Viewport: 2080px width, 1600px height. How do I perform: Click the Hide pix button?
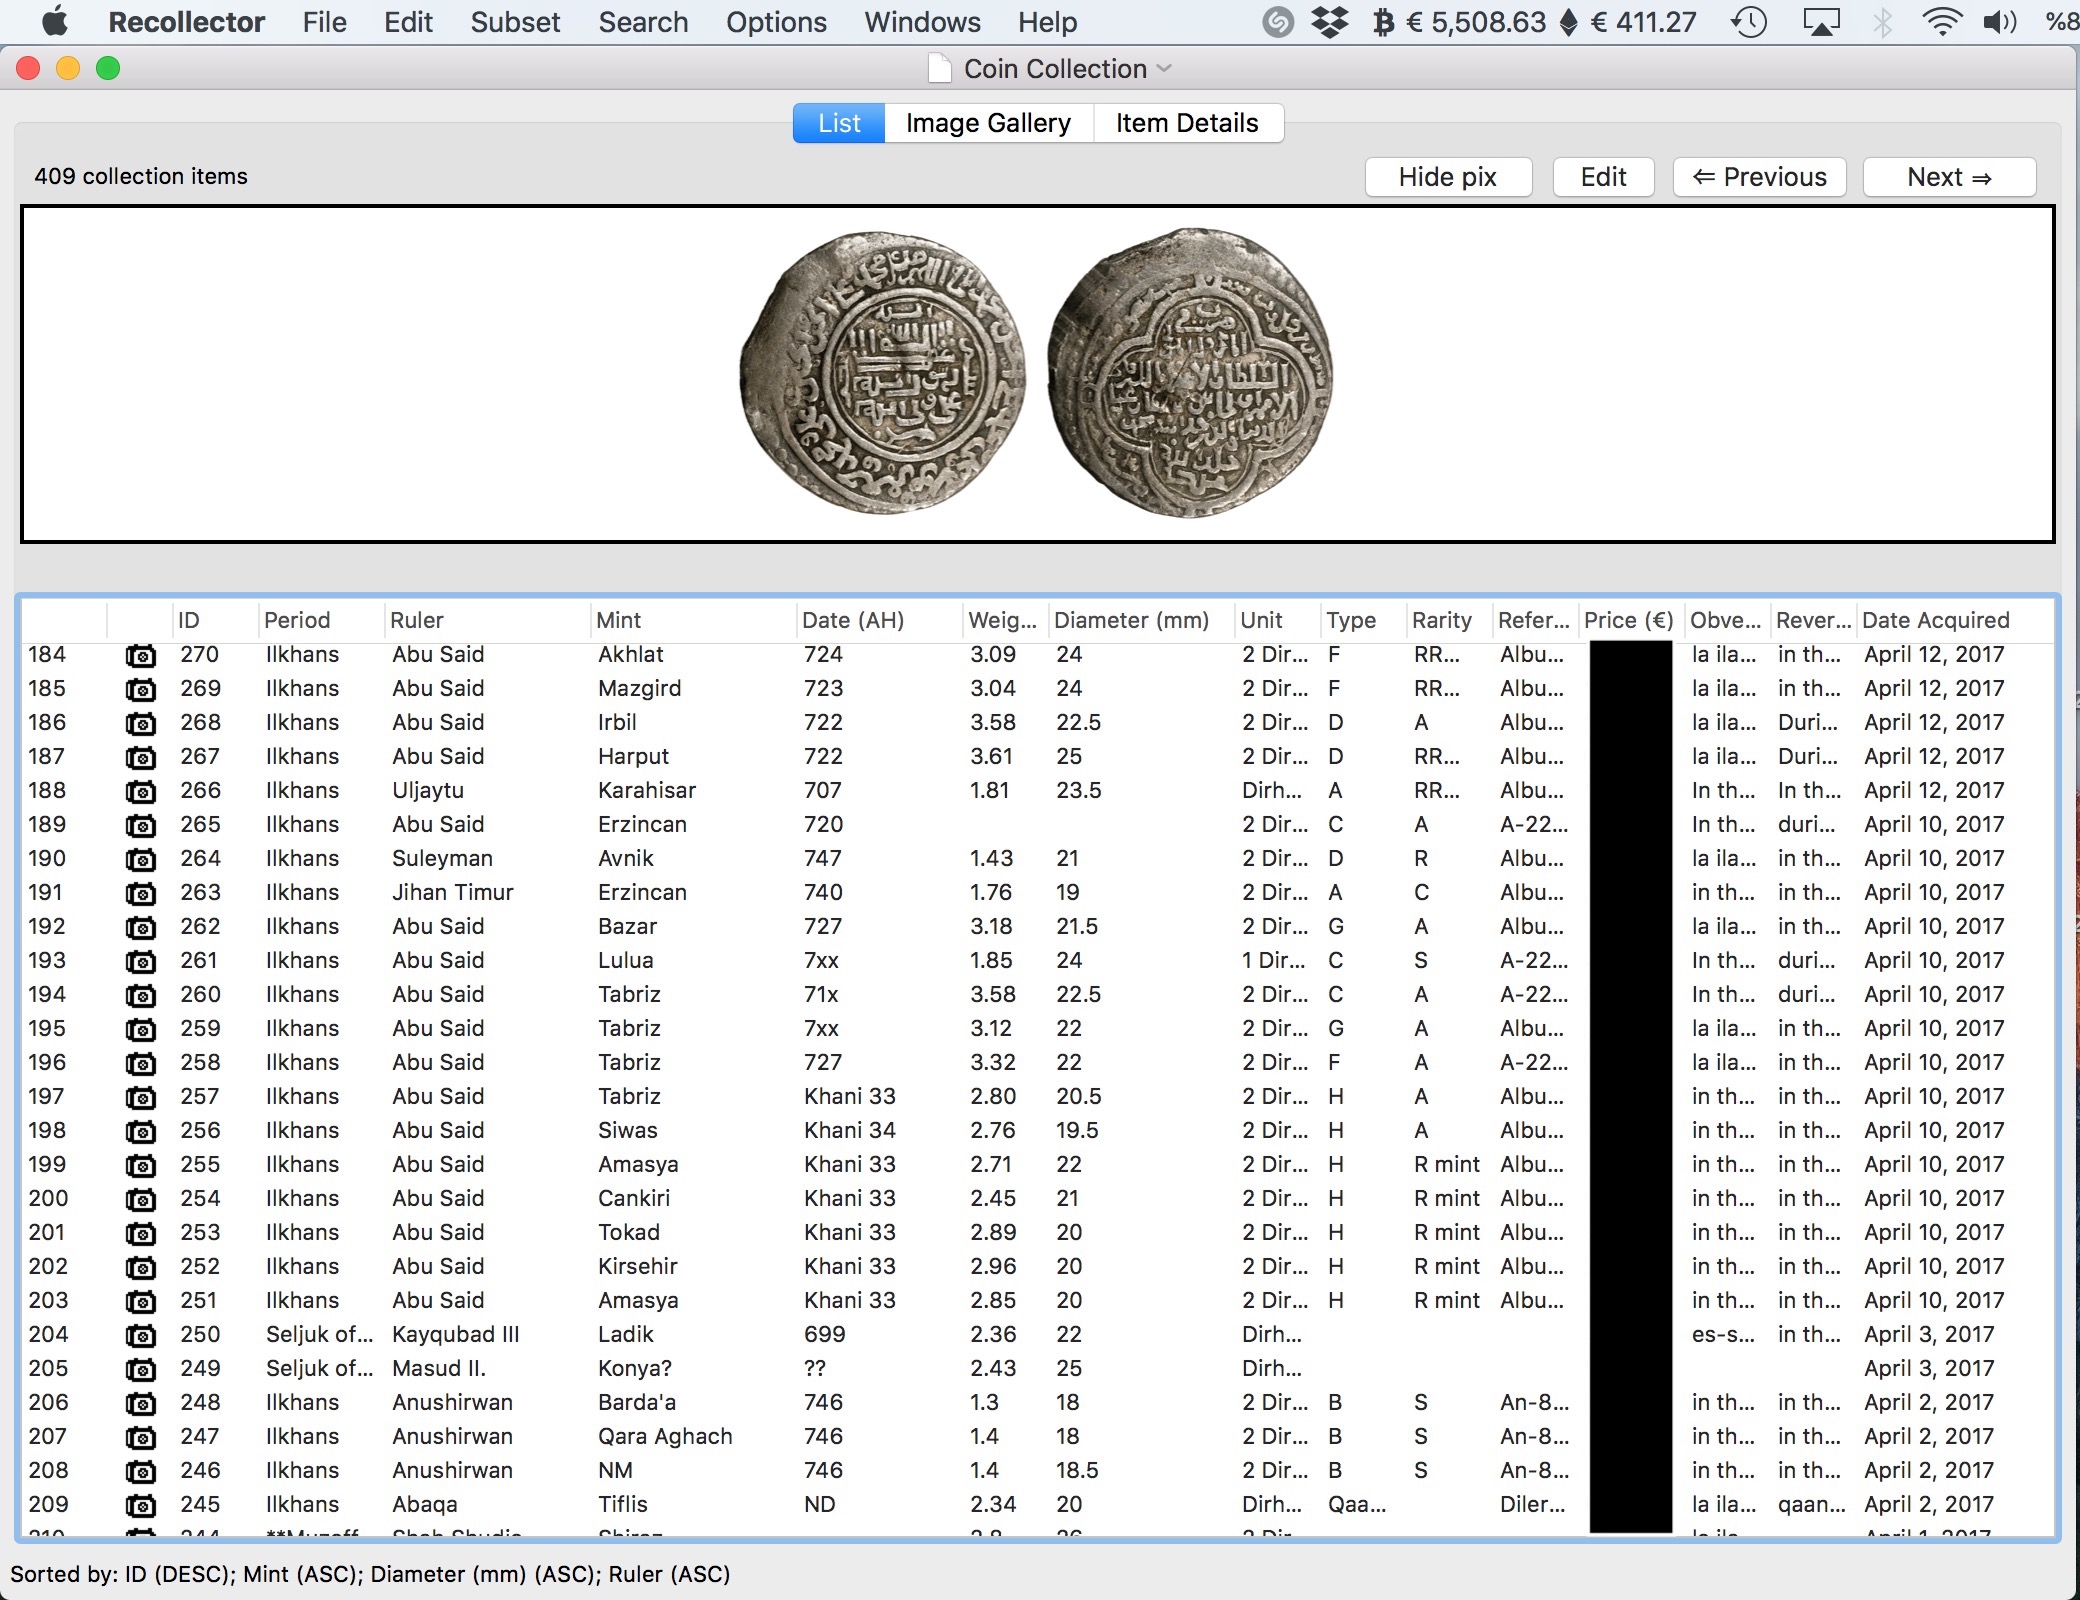click(x=1447, y=177)
